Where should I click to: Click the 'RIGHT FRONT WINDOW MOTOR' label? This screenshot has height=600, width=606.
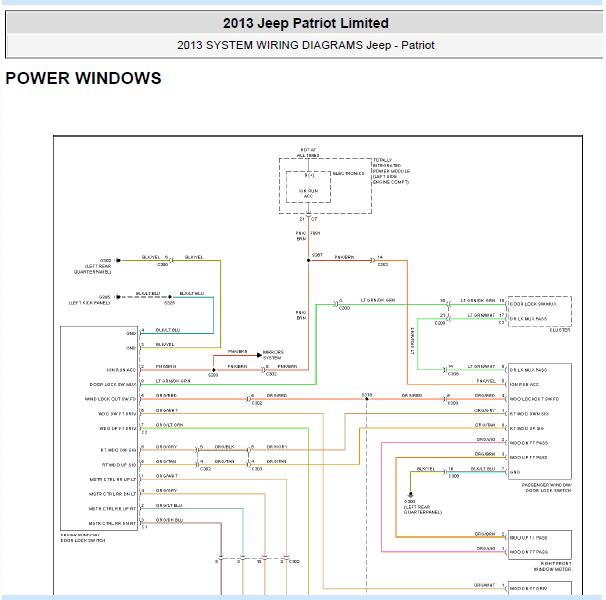[553, 566]
